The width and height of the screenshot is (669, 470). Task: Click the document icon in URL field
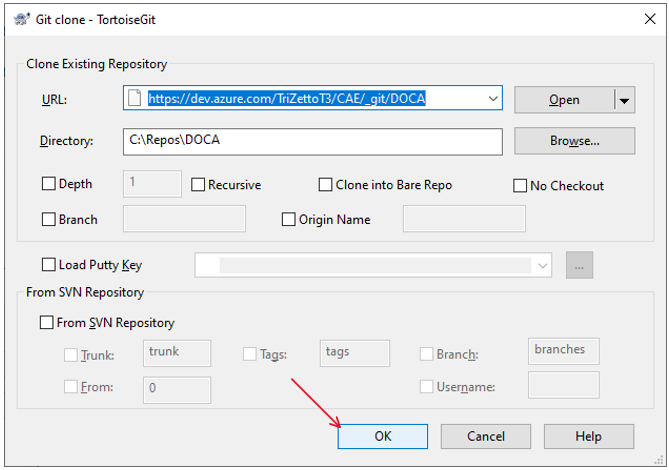coord(136,98)
